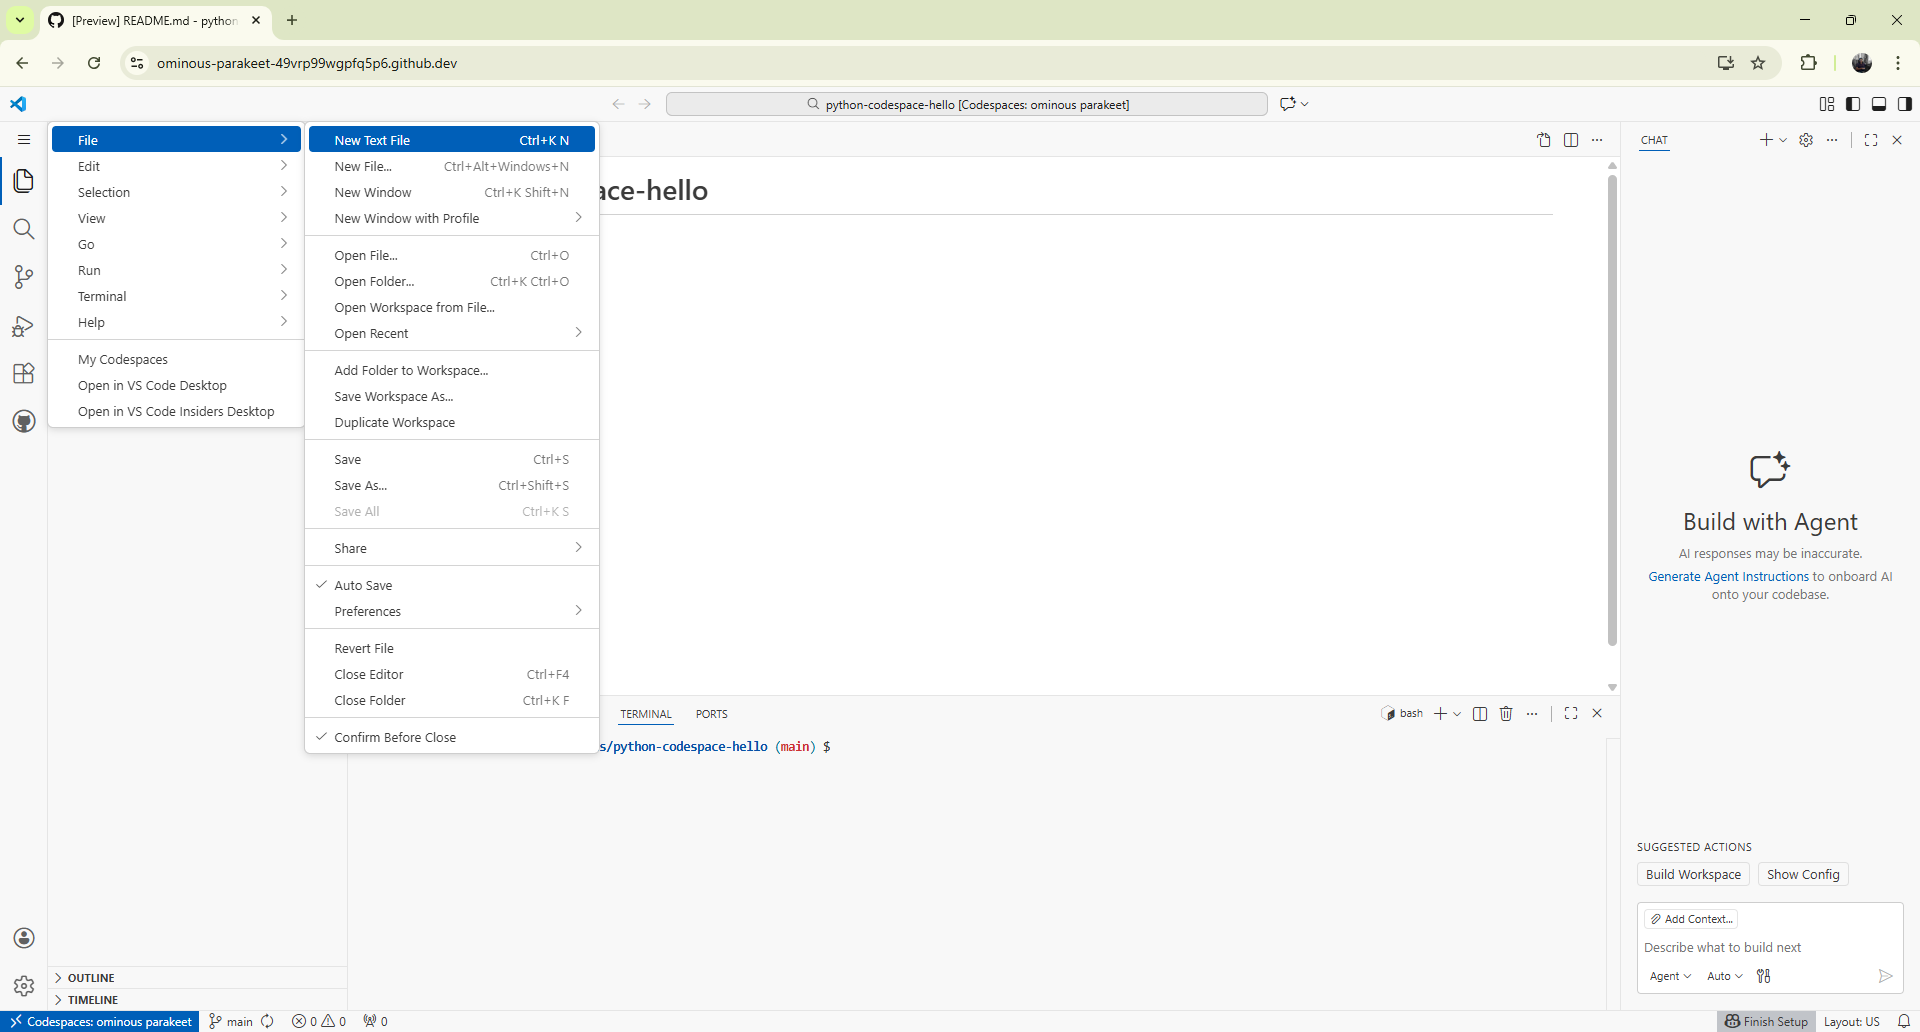Toggle primary side bar visibility

1853,104
